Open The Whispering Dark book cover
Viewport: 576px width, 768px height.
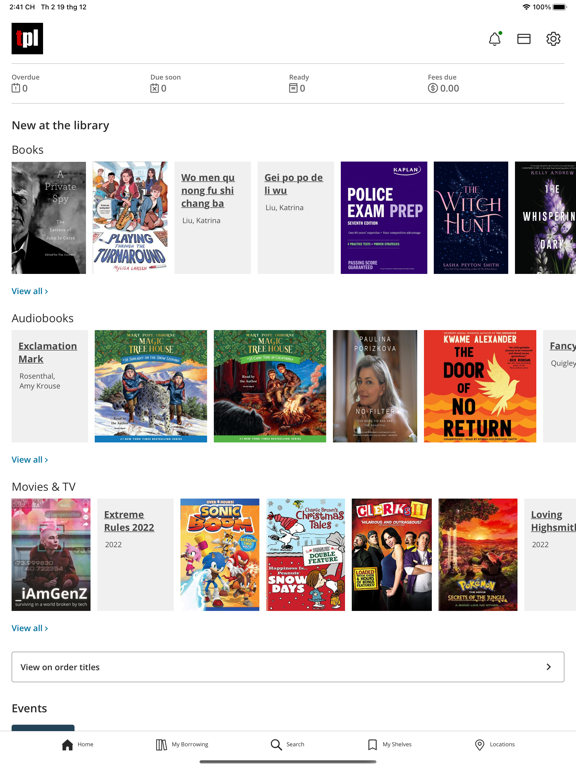pos(545,217)
